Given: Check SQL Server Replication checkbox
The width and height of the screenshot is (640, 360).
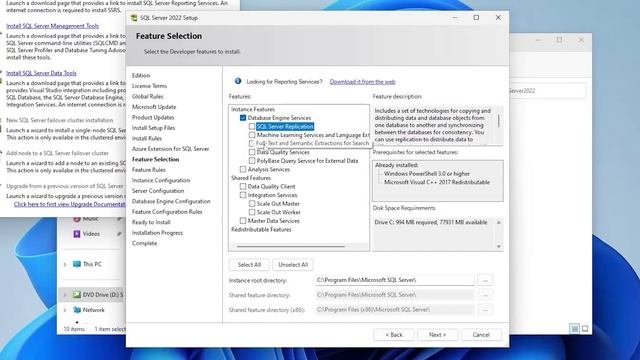Looking at the screenshot, I should (252, 127).
